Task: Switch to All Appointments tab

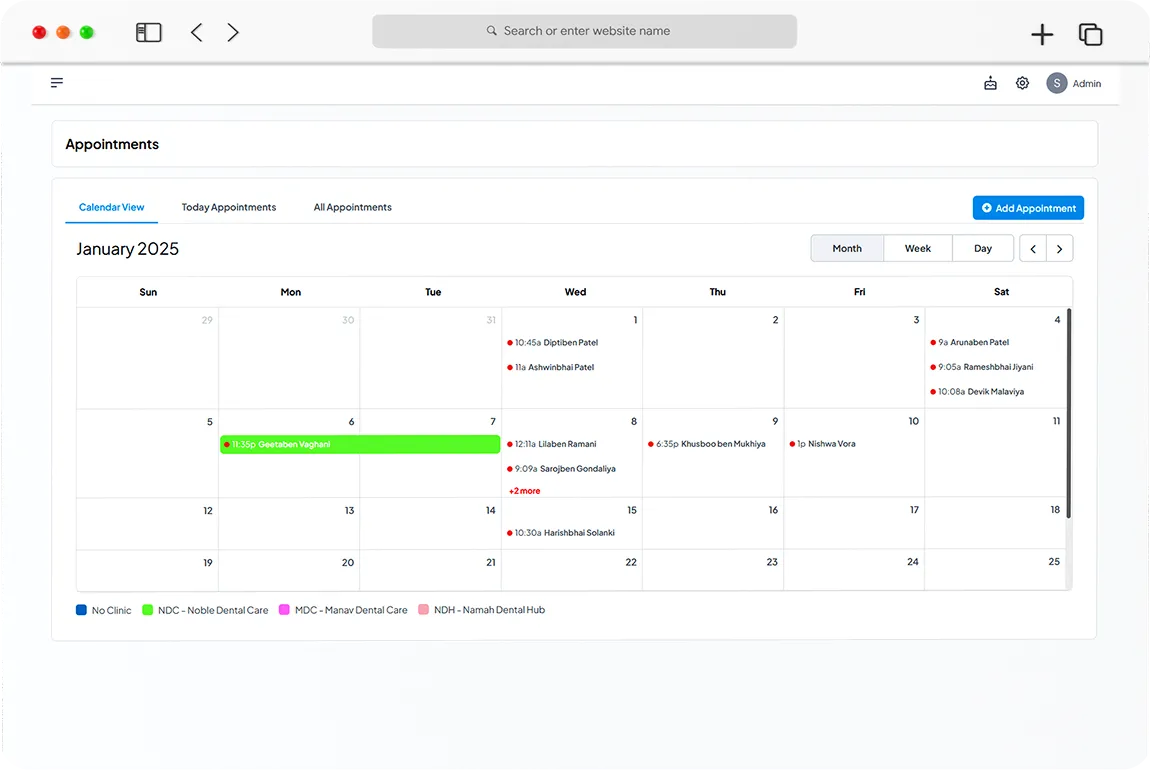Action: click(x=353, y=207)
